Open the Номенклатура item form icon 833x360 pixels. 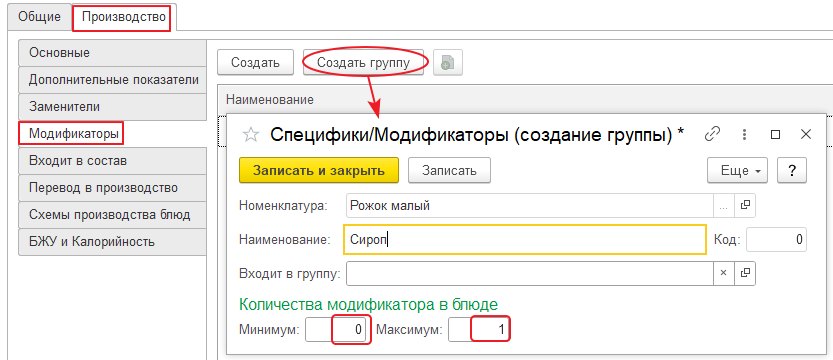pos(745,206)
